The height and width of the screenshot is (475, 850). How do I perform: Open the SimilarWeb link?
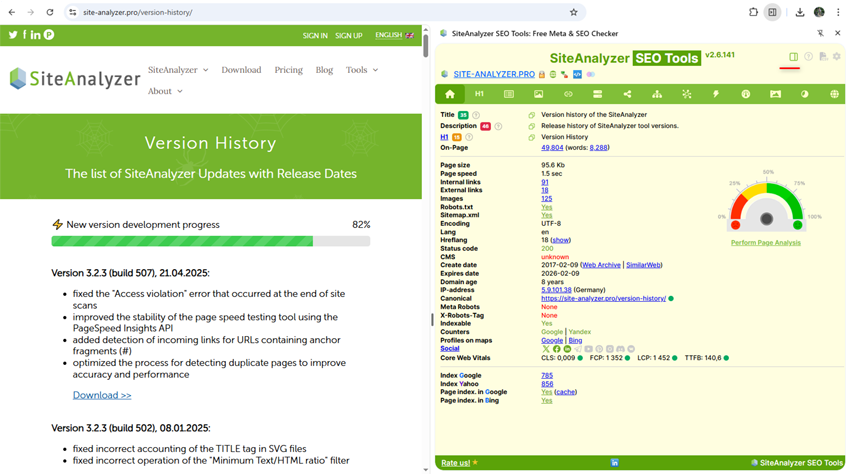(x=643, y=265)
